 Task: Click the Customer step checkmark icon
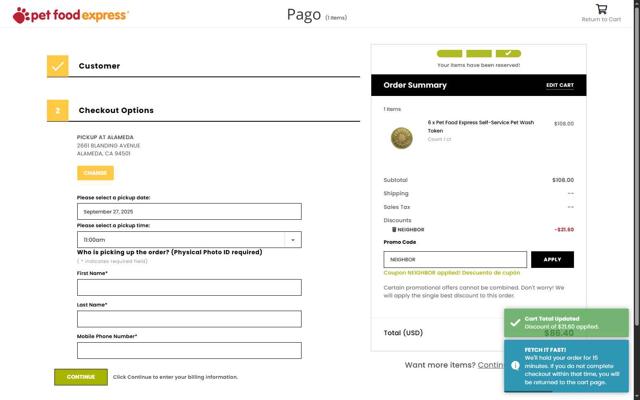coord(58,66)
